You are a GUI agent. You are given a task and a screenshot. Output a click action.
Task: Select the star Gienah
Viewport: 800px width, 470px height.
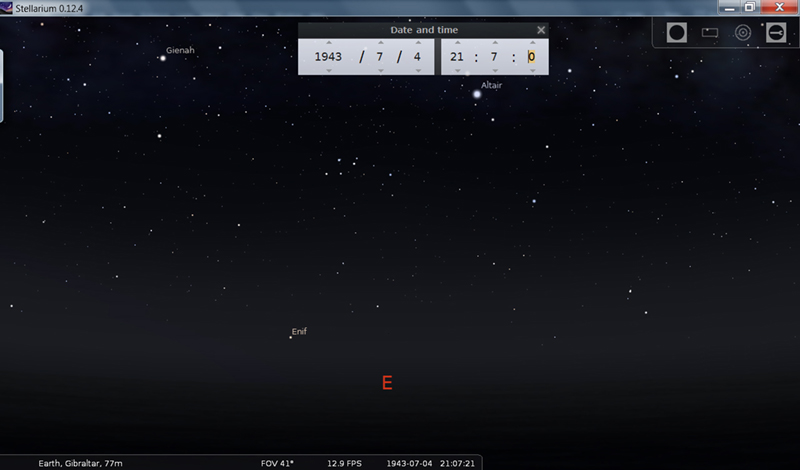coord(163,58)
